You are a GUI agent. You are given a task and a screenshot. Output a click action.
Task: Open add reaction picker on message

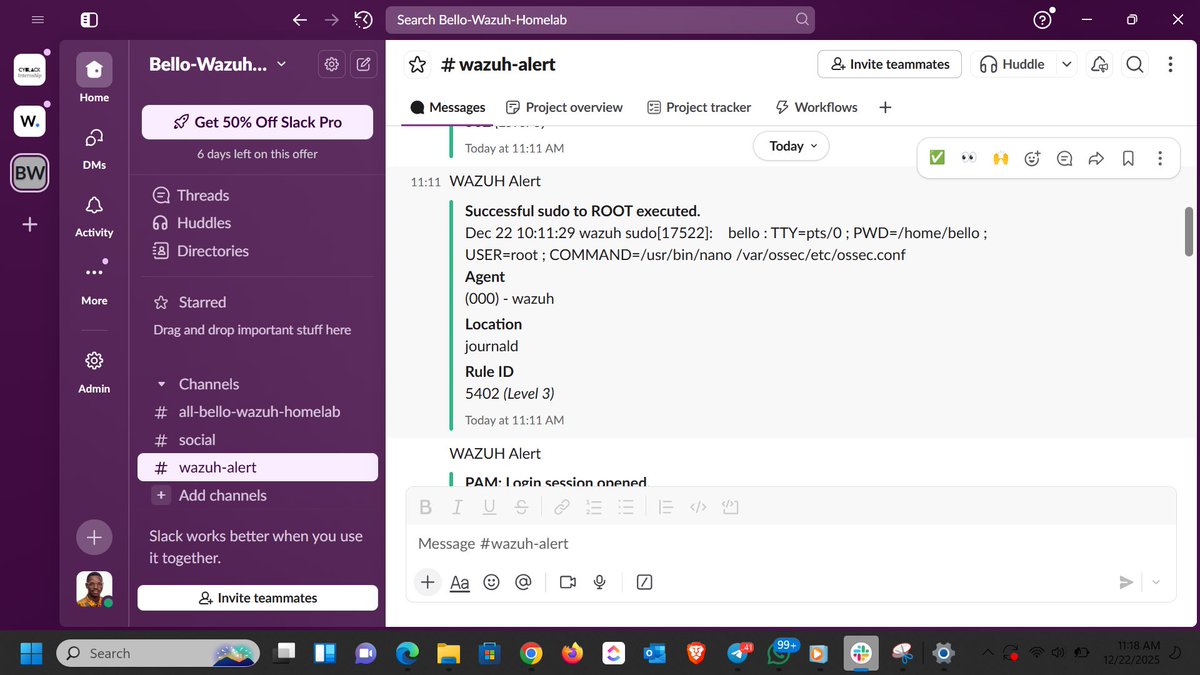[1033, 158]
